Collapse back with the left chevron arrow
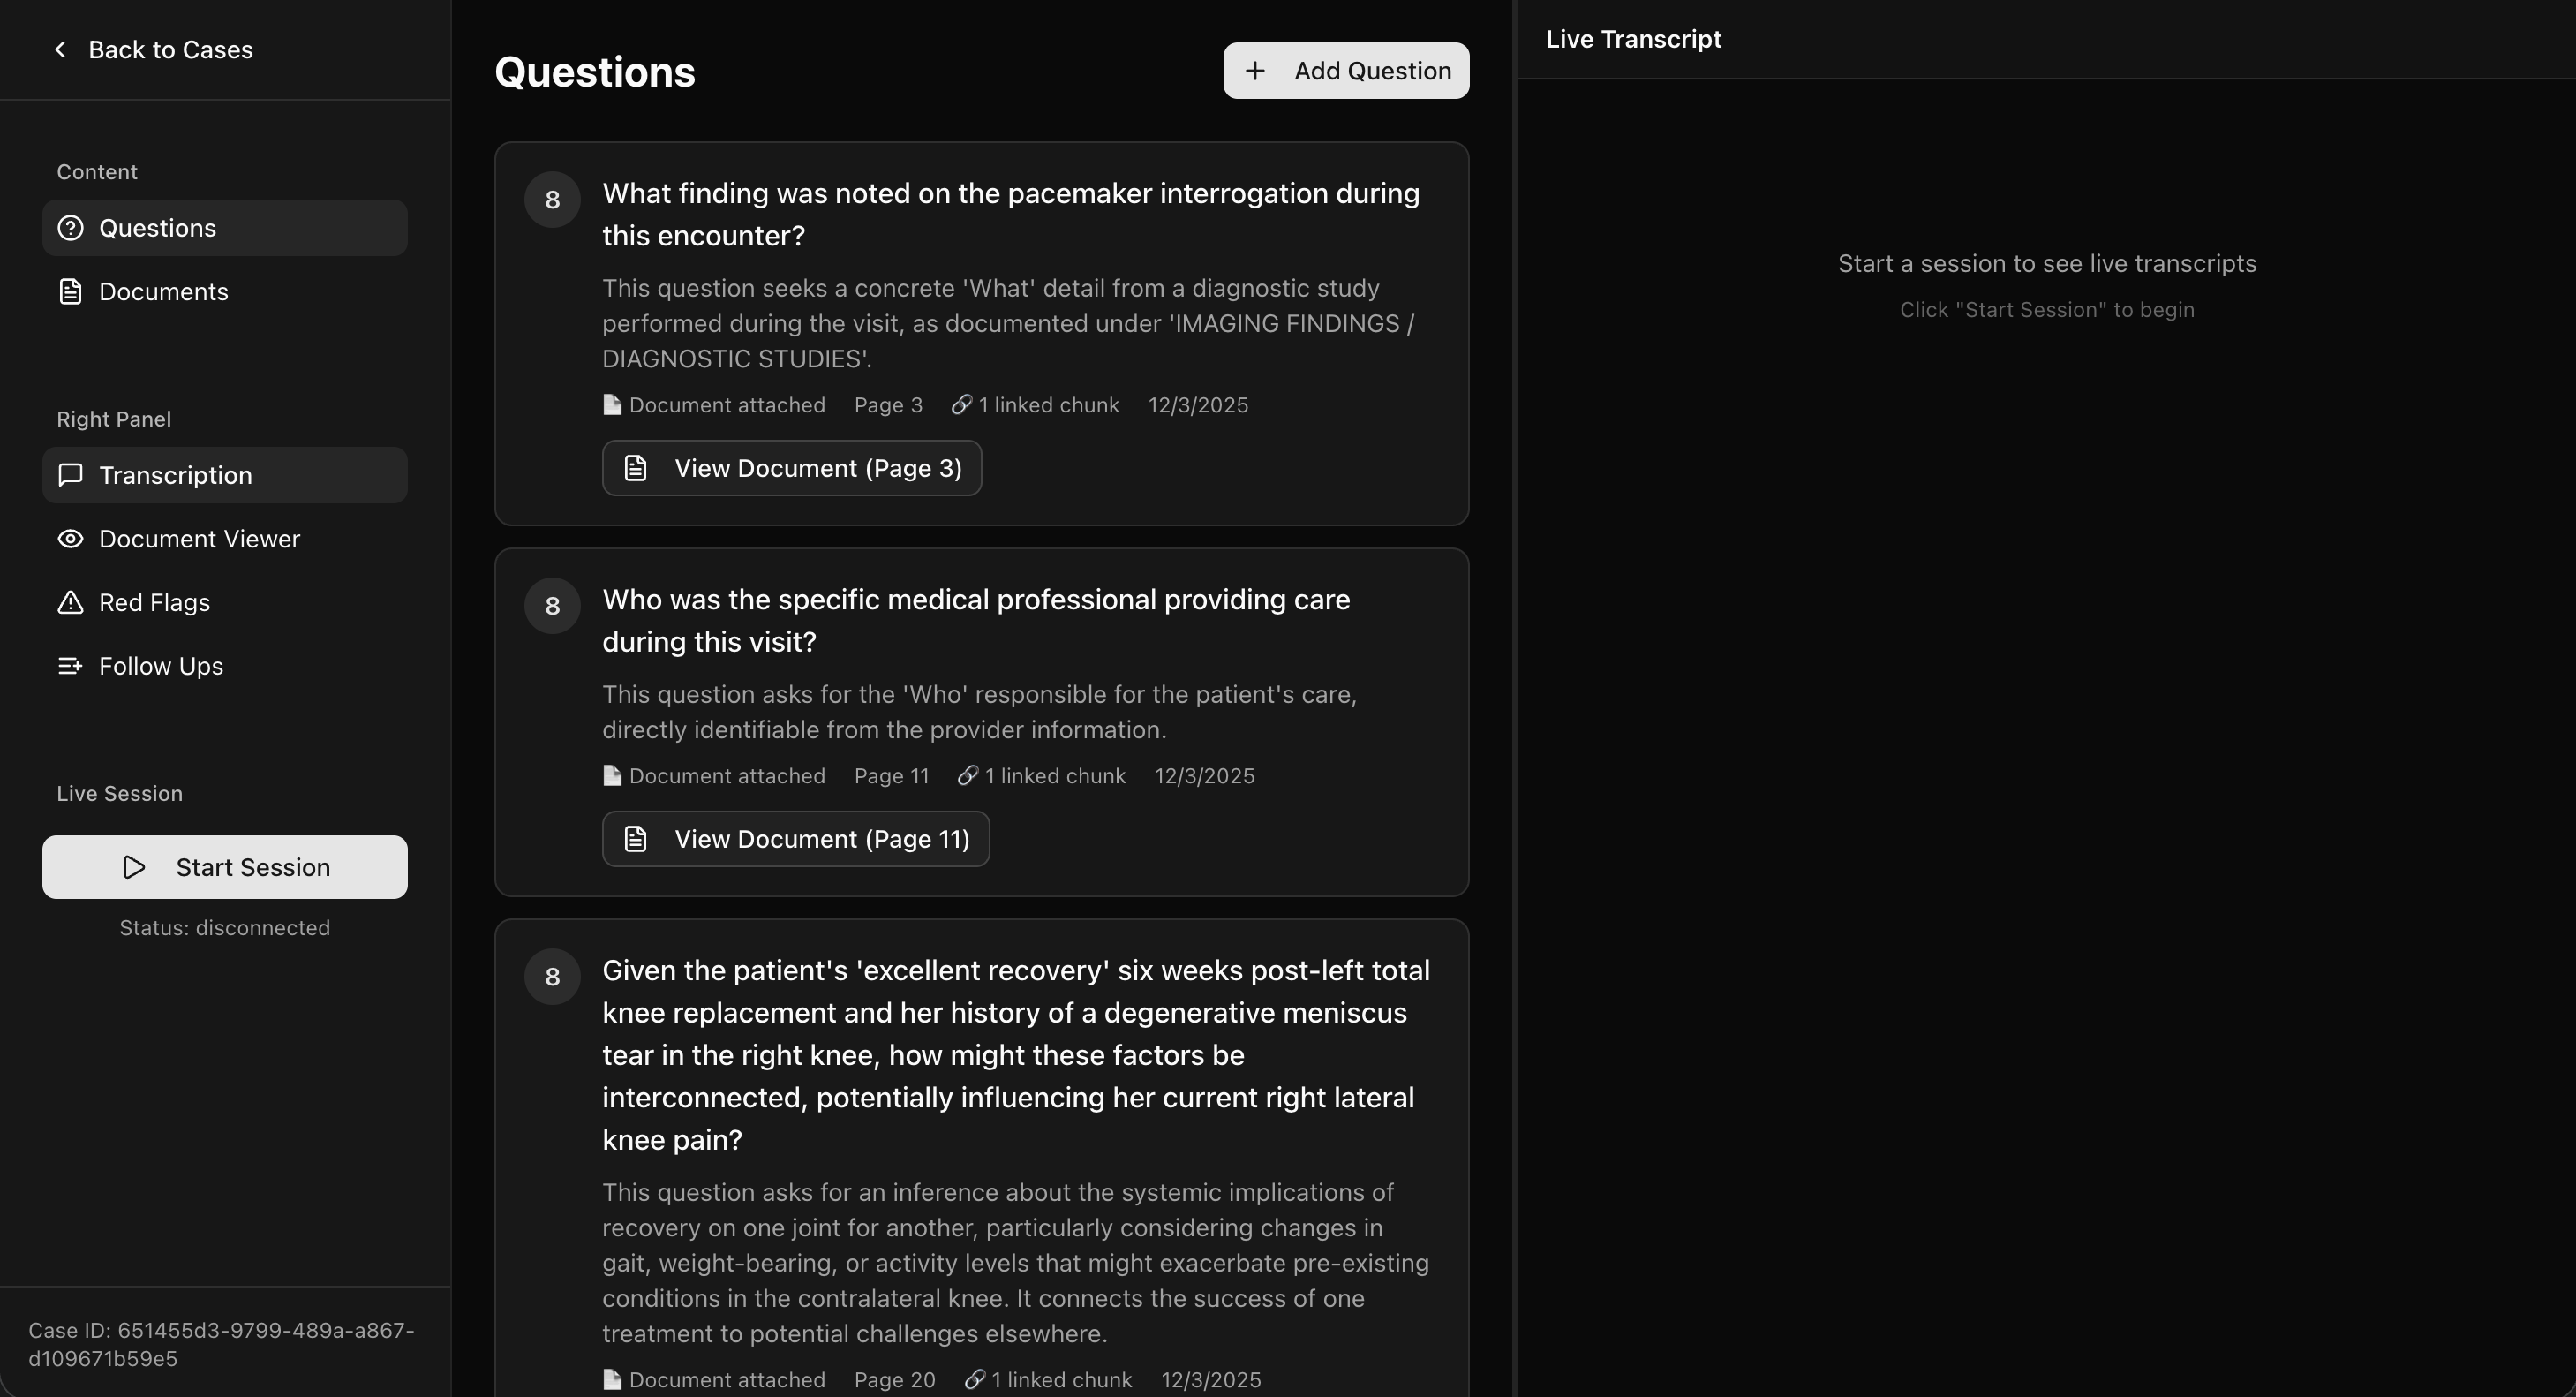 pyautogui.click(x=60, y=49)
